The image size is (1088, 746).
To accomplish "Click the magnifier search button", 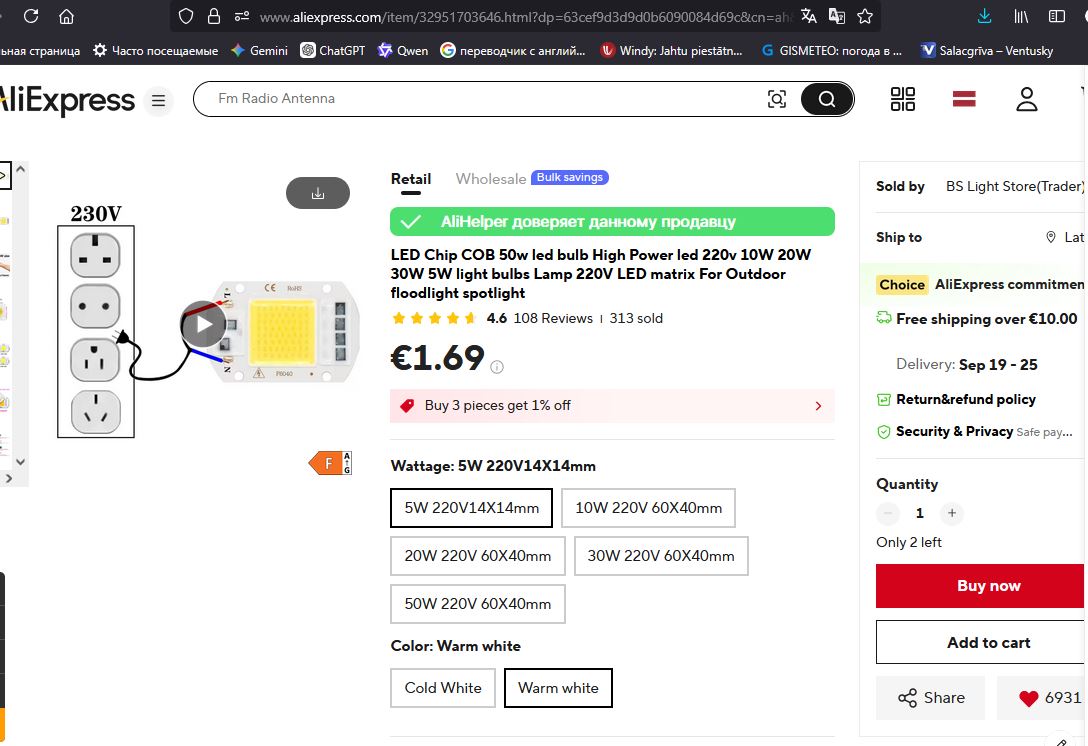I will (x=826, y=99).
